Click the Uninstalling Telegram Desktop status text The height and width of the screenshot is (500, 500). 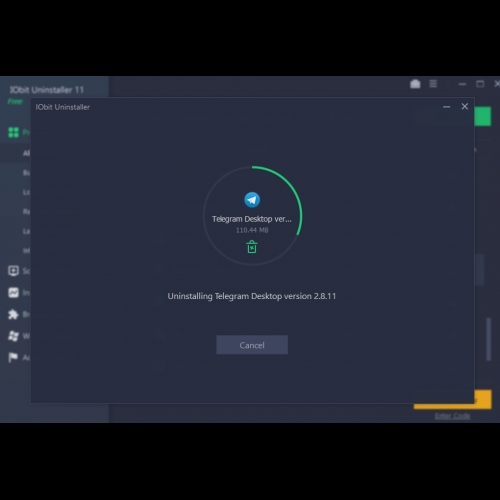click(252, 296)
